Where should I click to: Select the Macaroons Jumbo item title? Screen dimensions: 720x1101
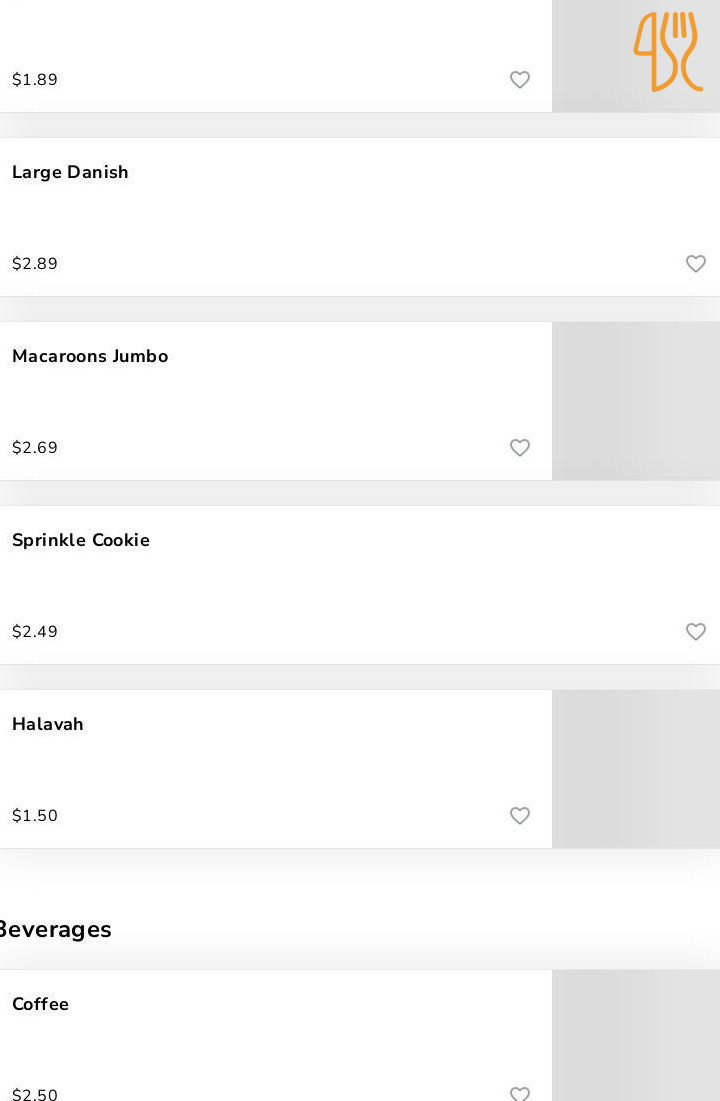click(90, 356)
